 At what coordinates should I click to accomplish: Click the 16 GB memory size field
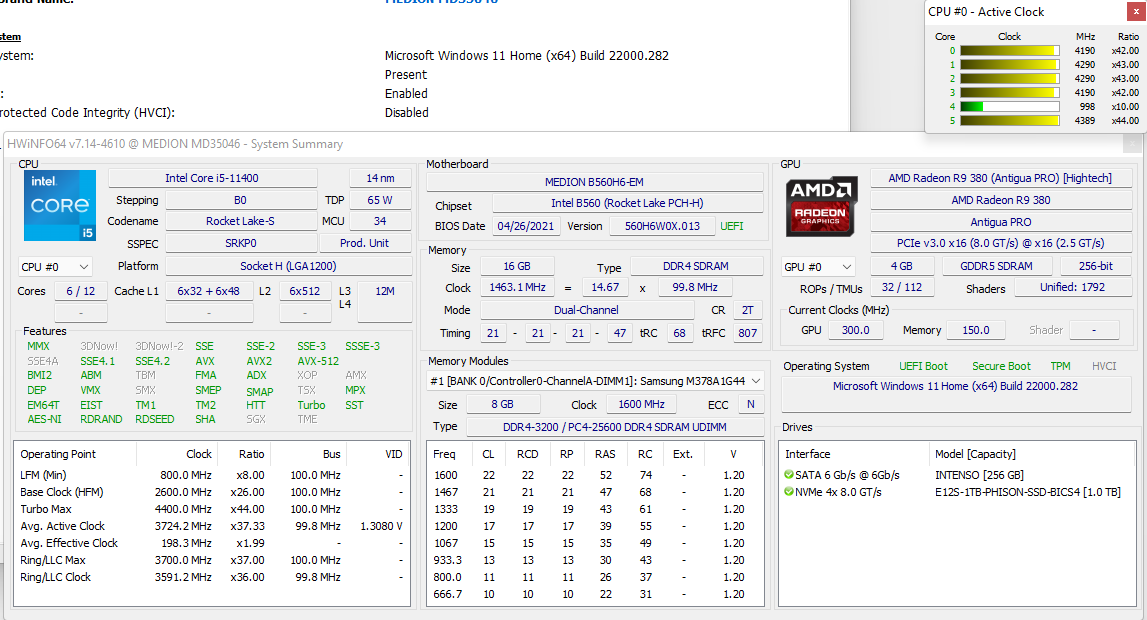516,266
